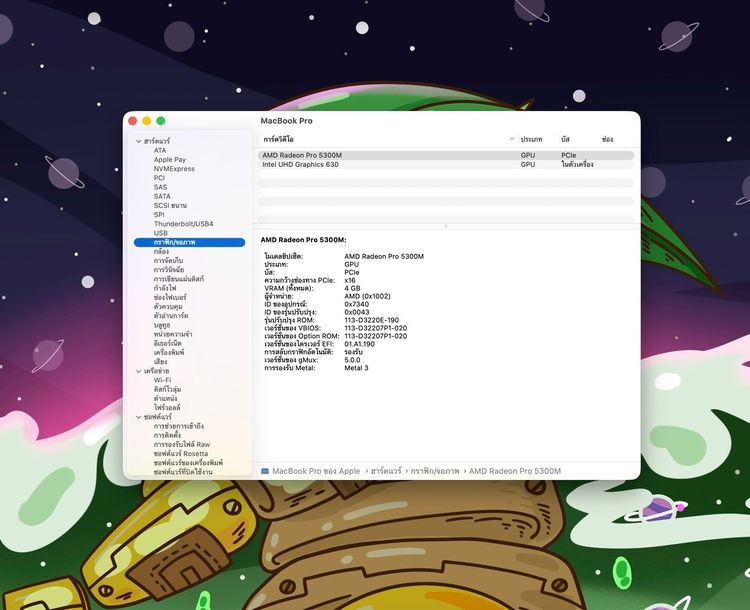Click กราฟิก/จอภาพ in the bottom path bar

tap(435, 471)
